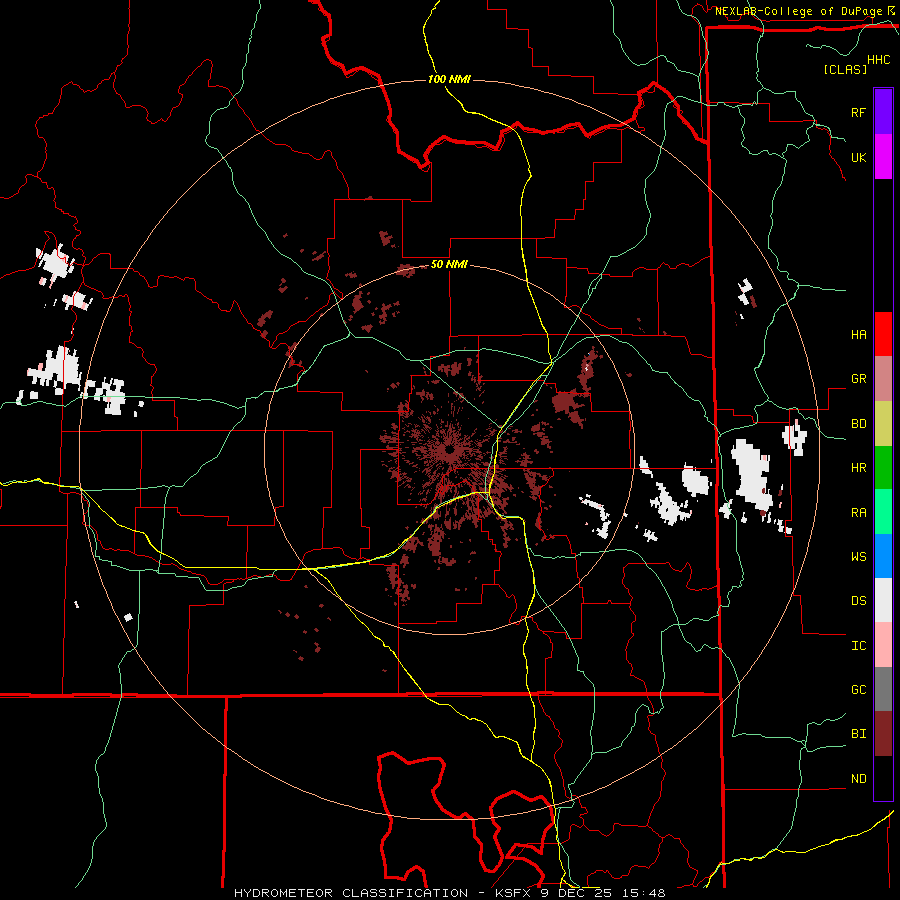
Task: Click the WS blue legend swatch
Action: [x=883, y=556]
